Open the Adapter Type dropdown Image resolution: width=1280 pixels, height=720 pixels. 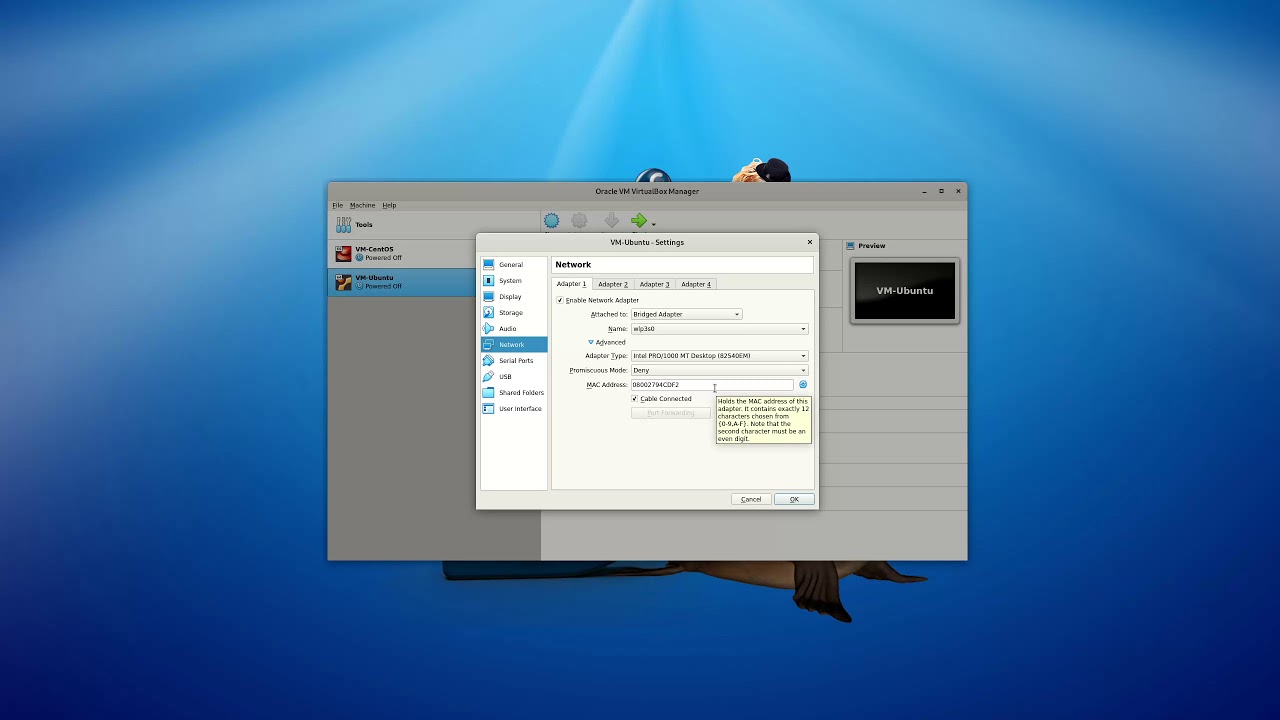tap(719, 356)
